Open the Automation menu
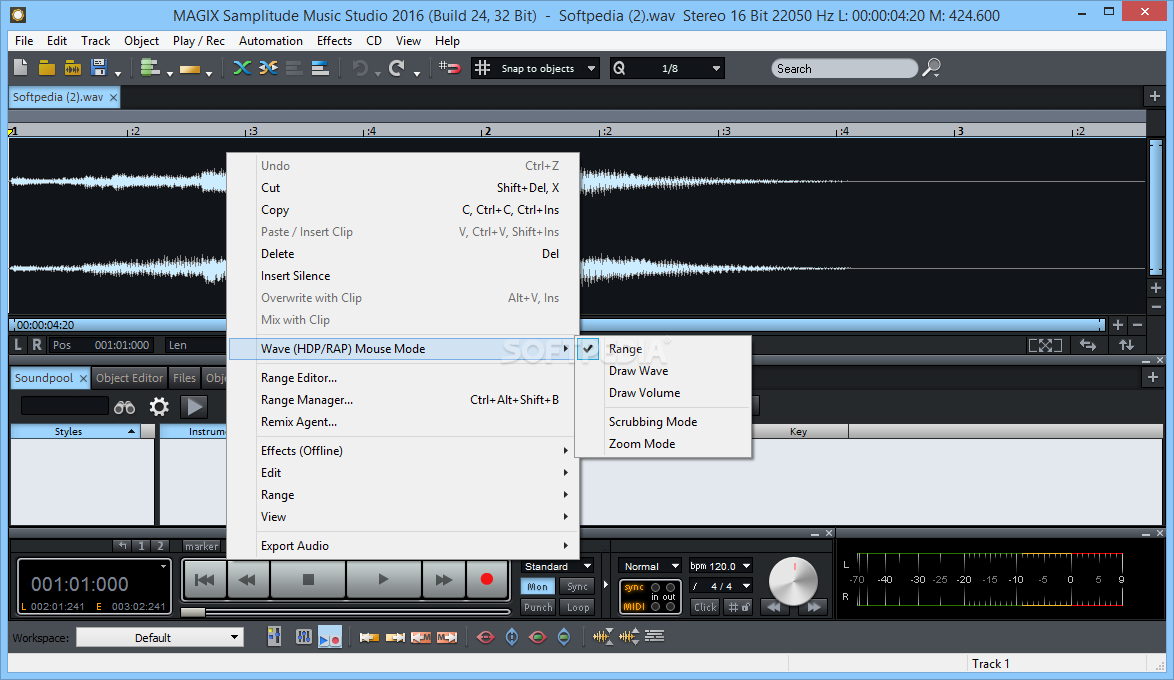Viewport: 1174px width, 680px height. [x=270, y=40]
